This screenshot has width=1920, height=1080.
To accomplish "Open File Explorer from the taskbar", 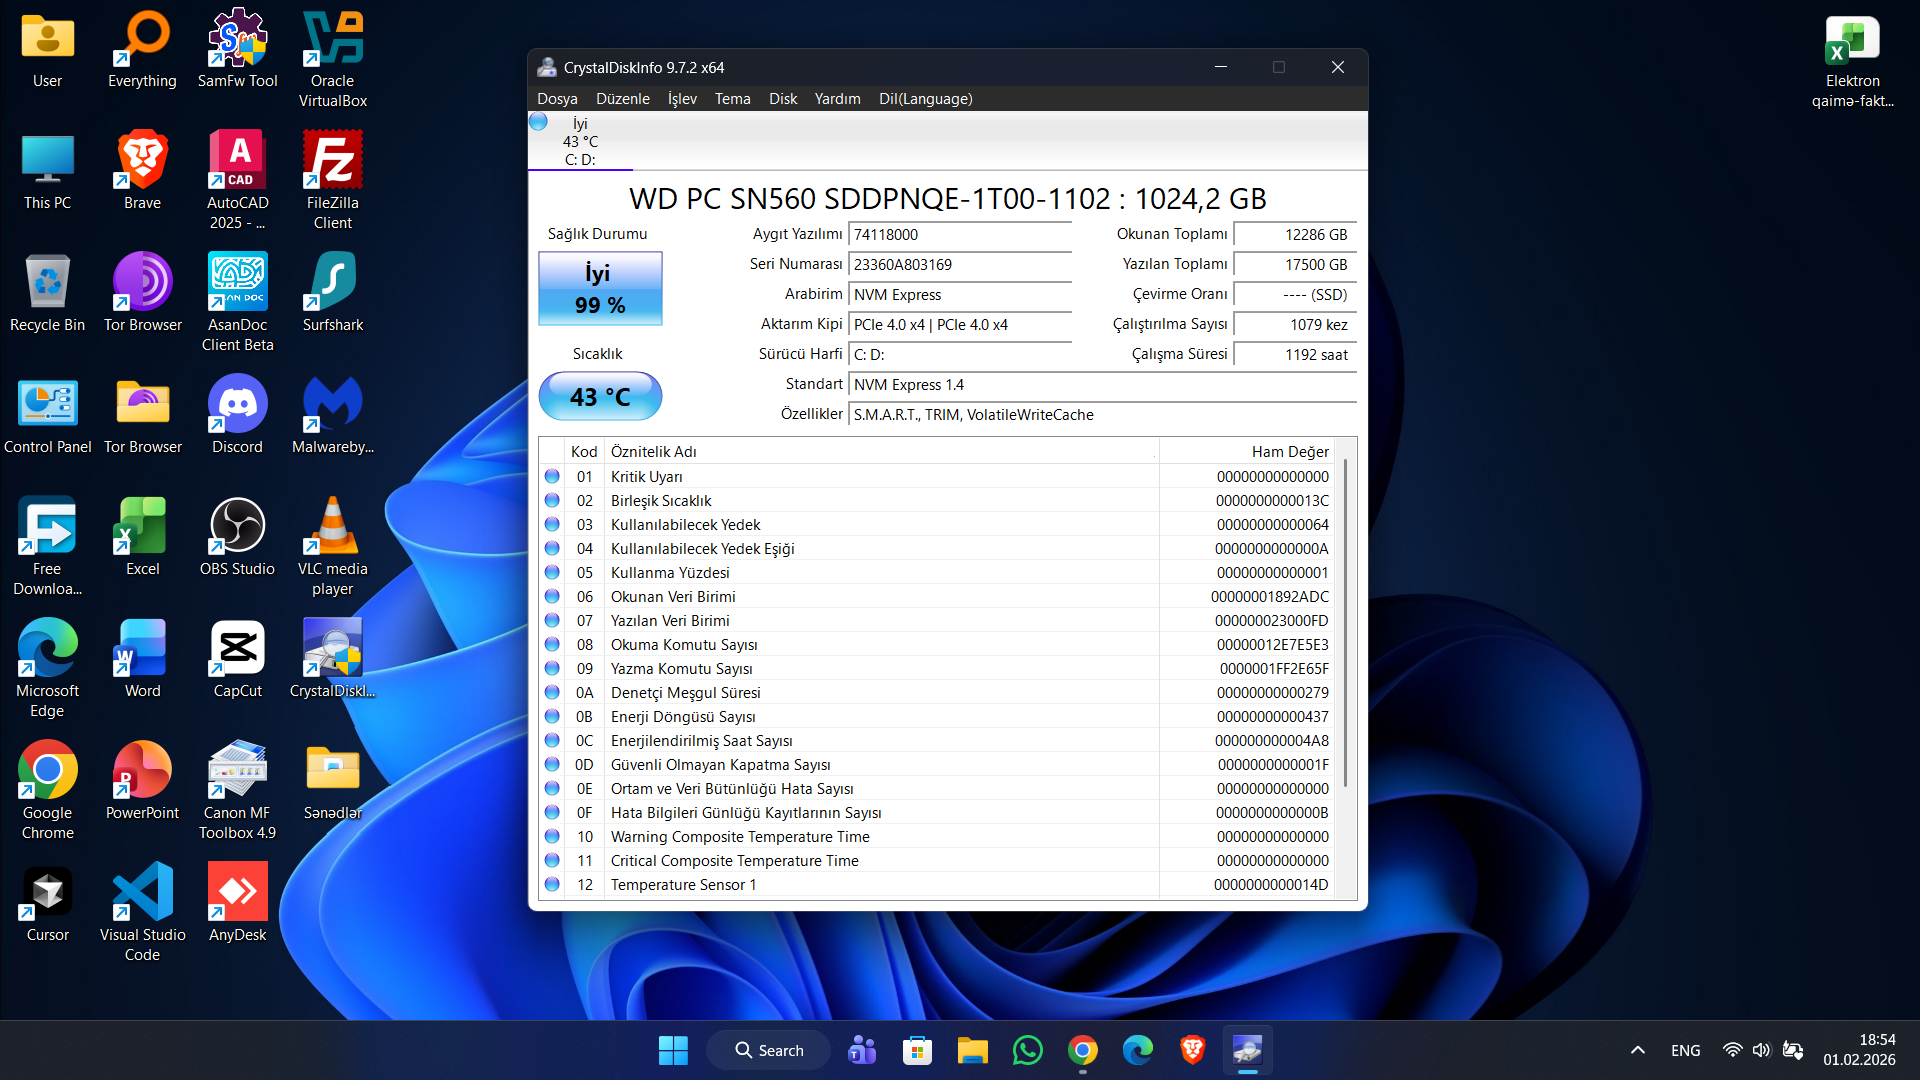I will coord(972,1050).
